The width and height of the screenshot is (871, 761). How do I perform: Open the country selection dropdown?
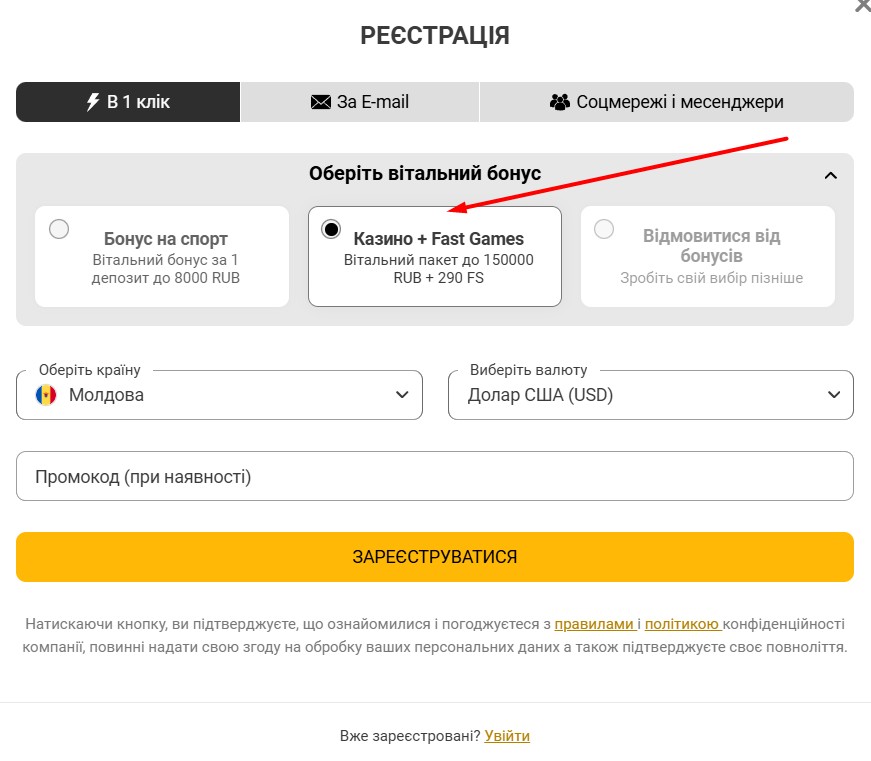[x=219, y=395]
